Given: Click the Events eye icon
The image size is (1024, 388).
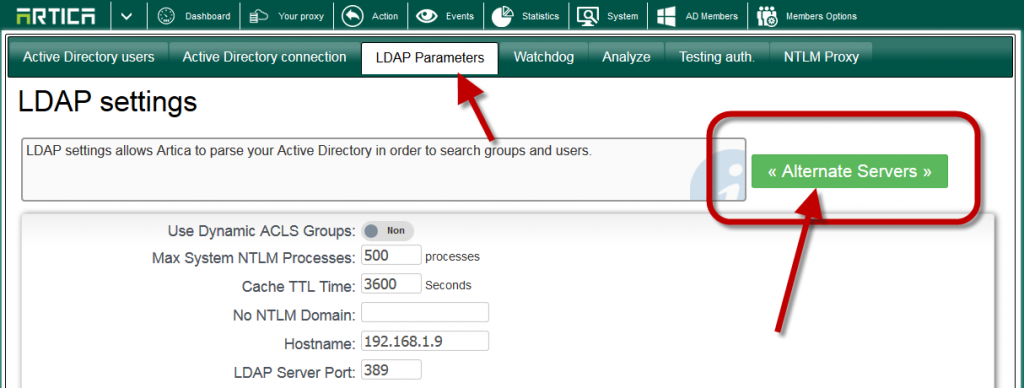Looking at the screenshot, I should pyautogui.click(x=426, y=16).
